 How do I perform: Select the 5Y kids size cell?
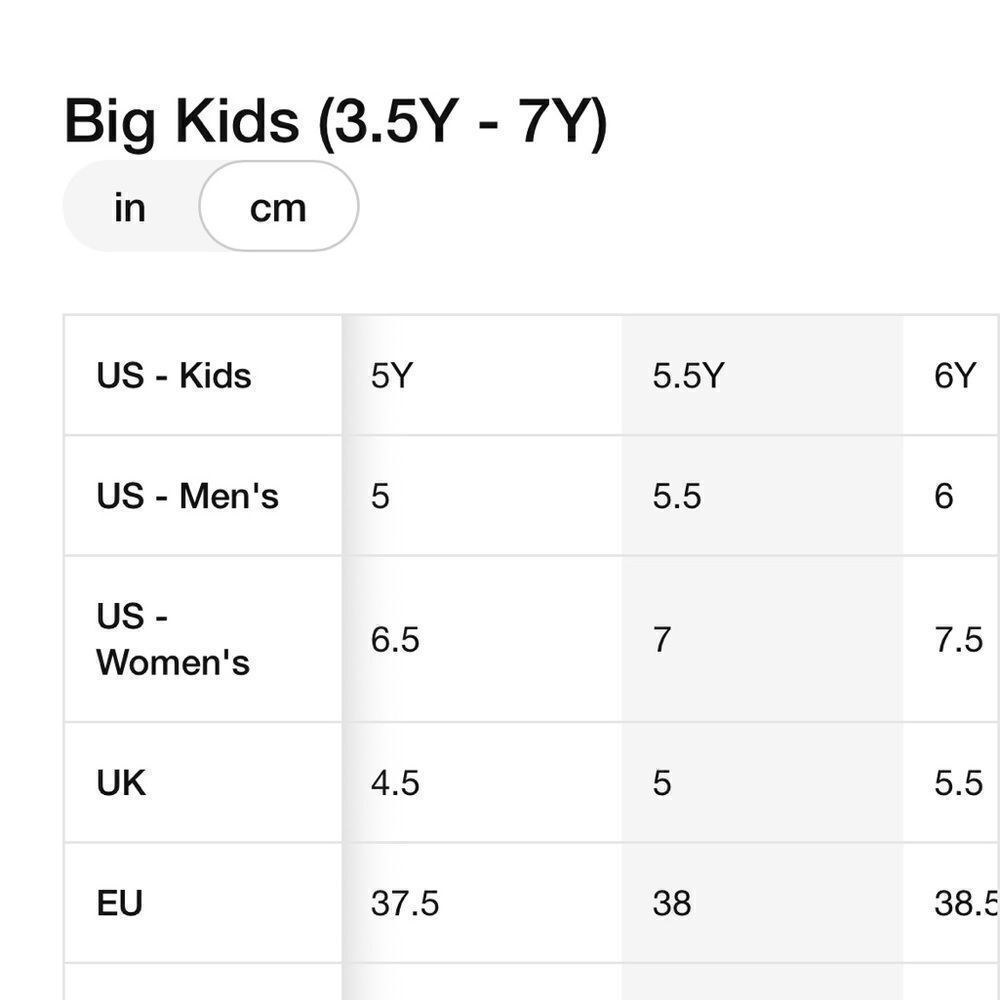coord(391,376)
